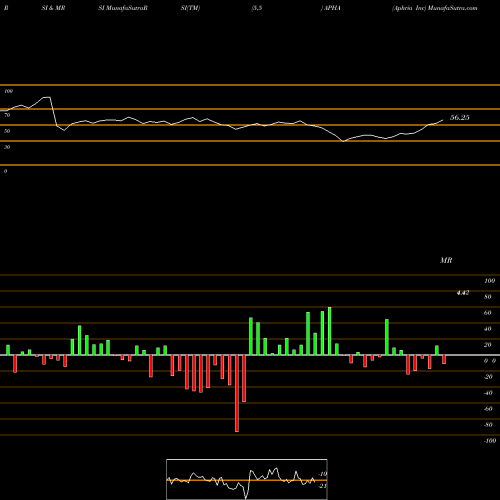Click the '(5,5' parameter text in header
500x500 pixels.
[x=257, y=8]
